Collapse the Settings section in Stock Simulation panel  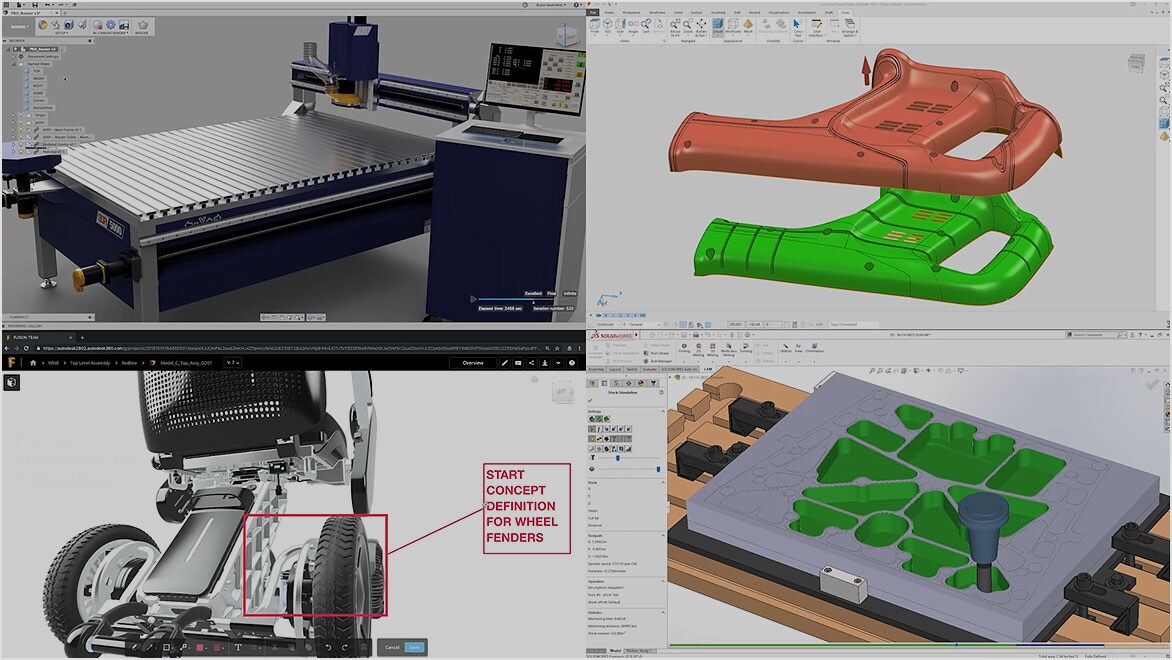pos(663,411)
